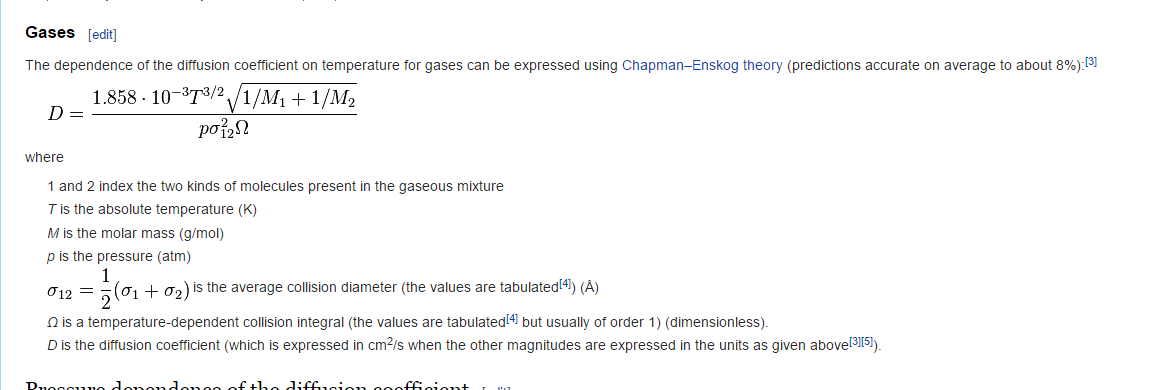The height and width of the screenshot is (390, 1158).
Task: Click the 'T is the absolute temperature' line
Action: (x=152, y=210)
